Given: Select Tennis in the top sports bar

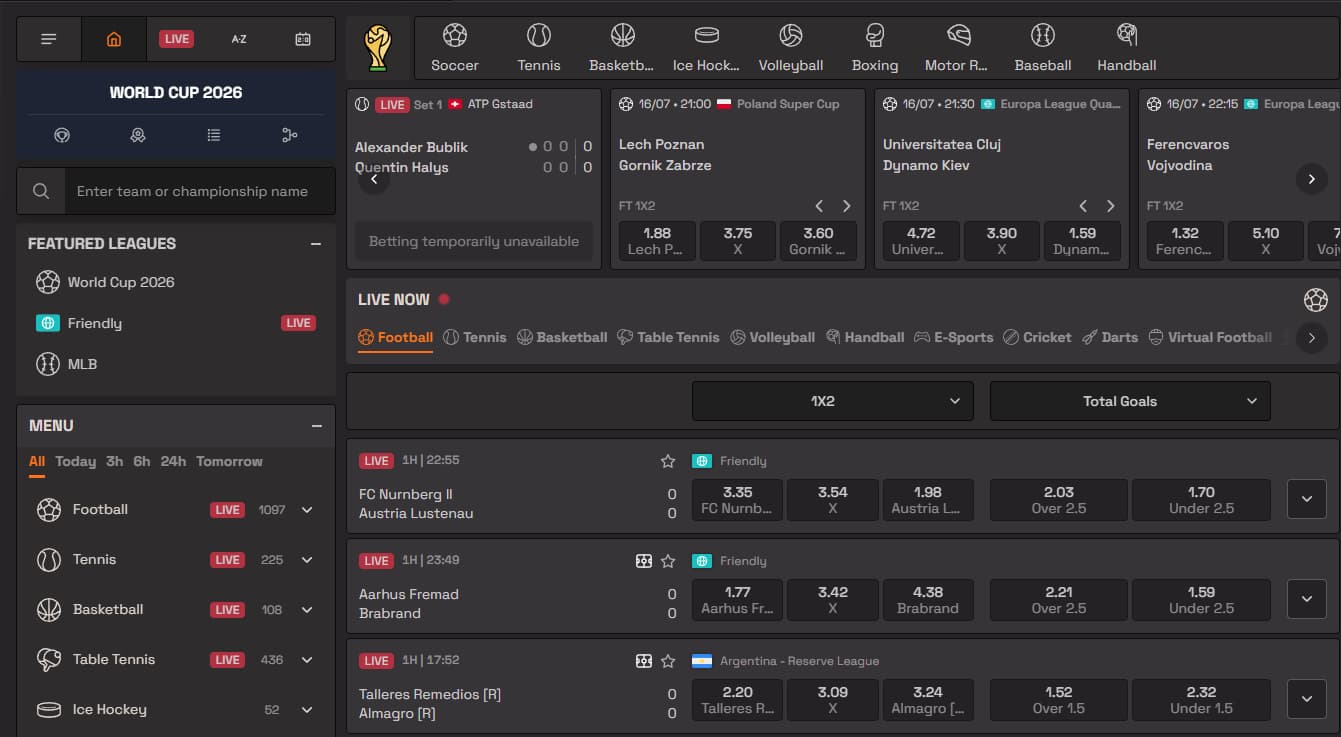Looking at the screenshot, I should click(x=539, y=48).
